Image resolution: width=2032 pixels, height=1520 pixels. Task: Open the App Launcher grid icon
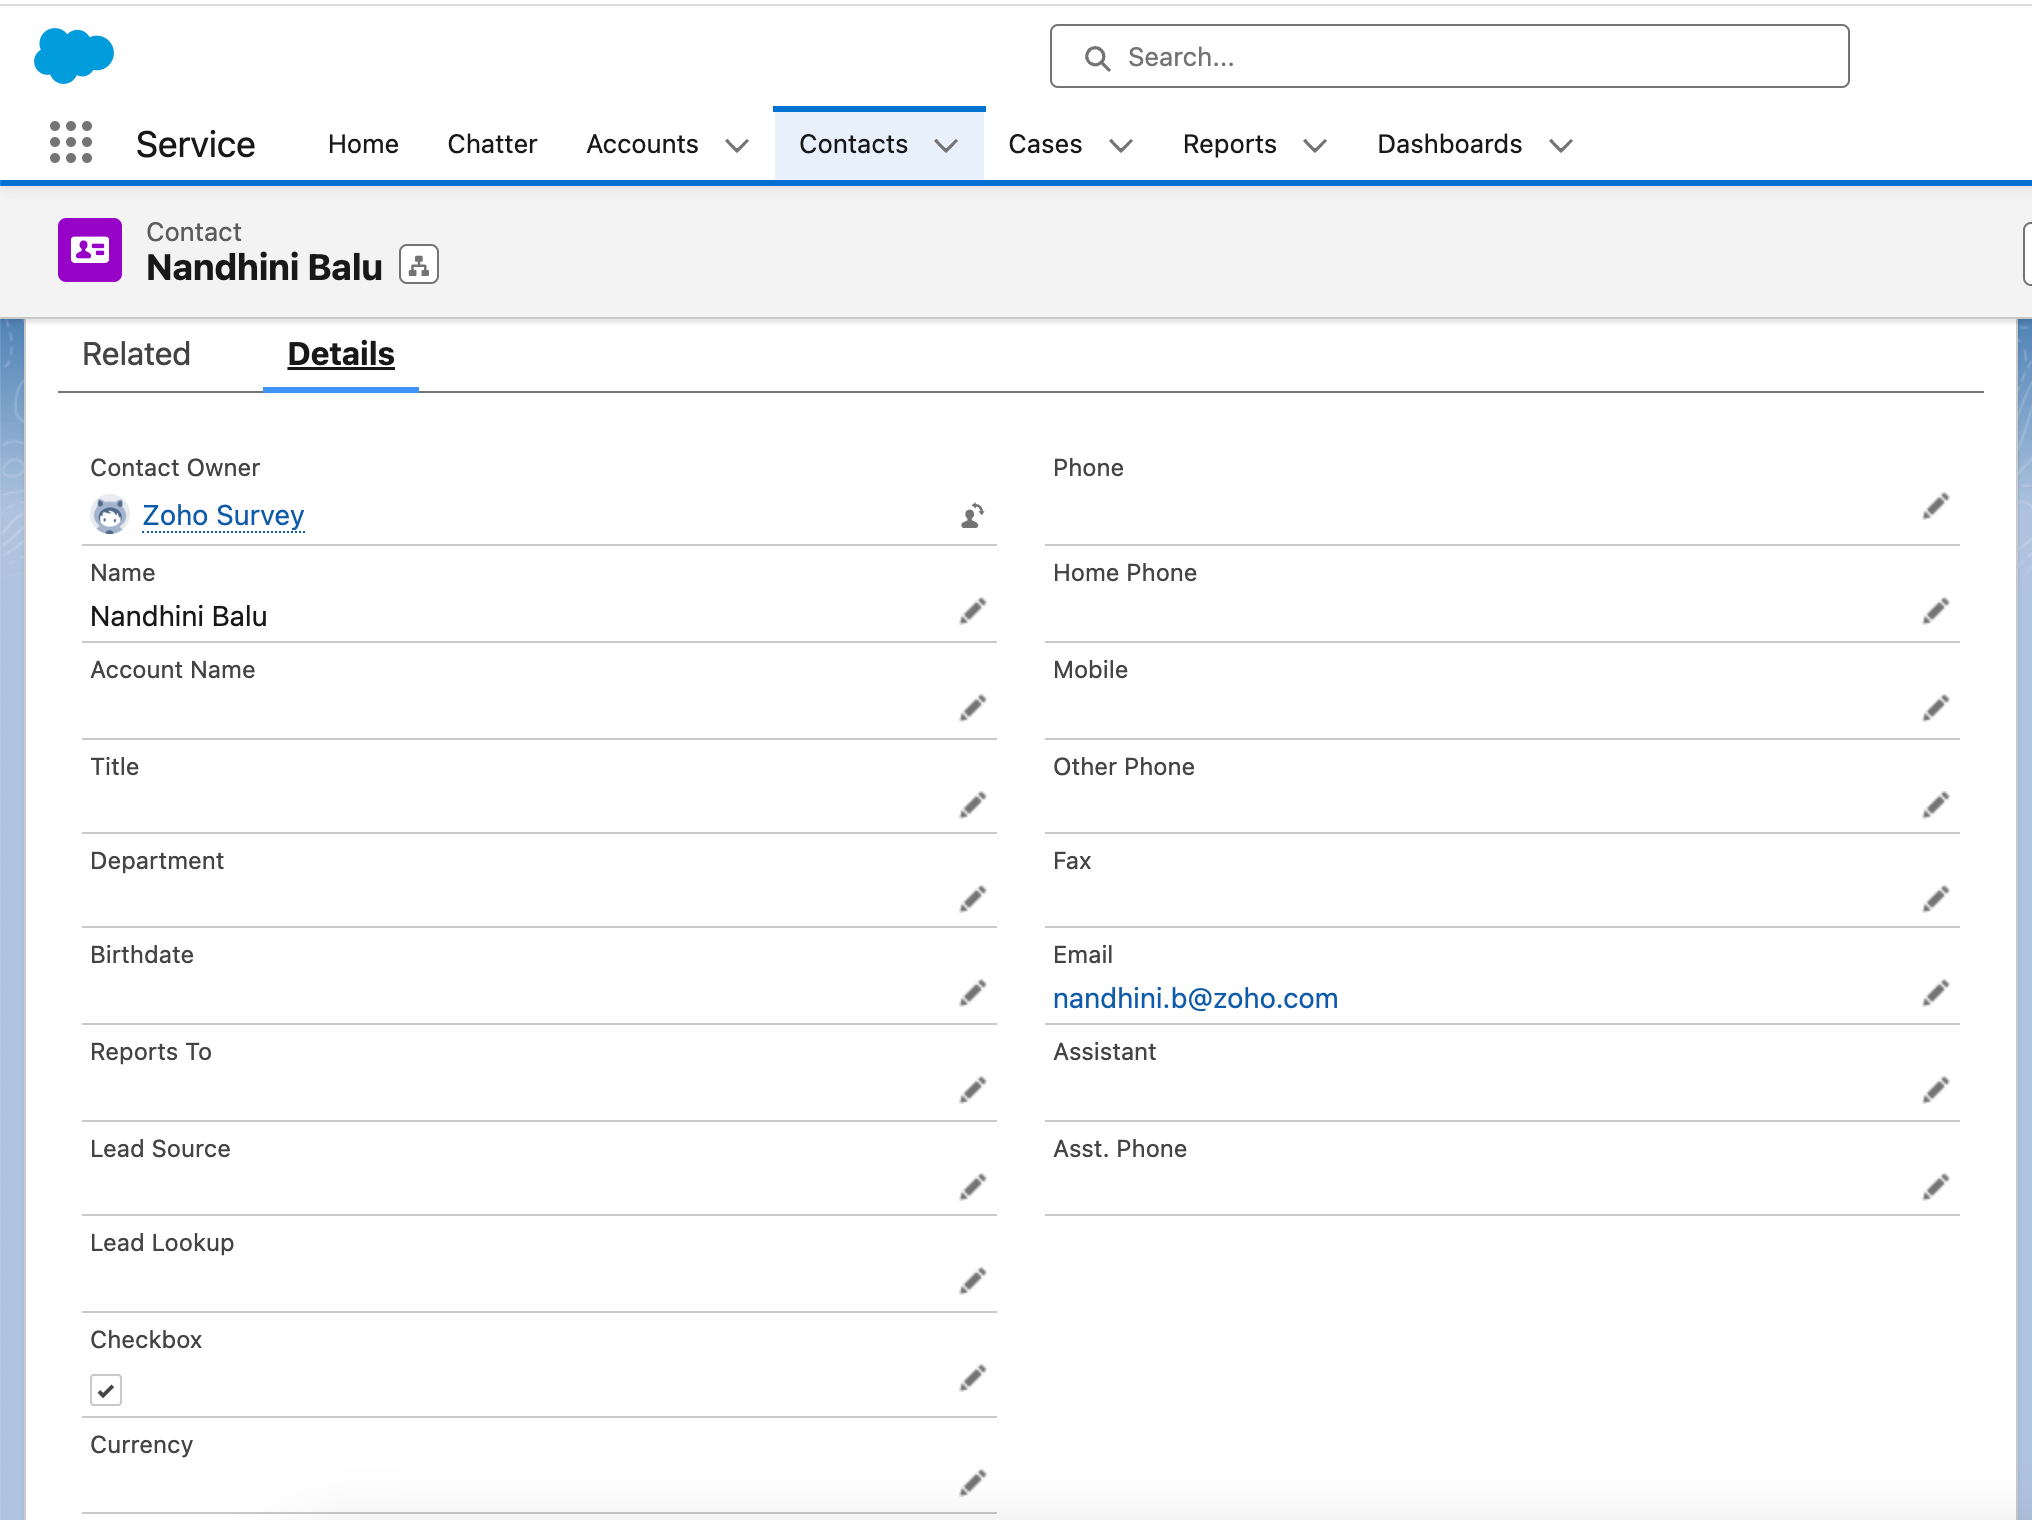[x=71, y=143]
